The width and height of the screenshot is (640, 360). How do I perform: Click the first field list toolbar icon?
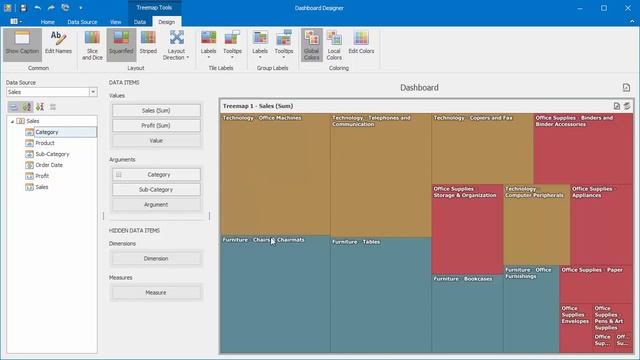pos(13,107)
